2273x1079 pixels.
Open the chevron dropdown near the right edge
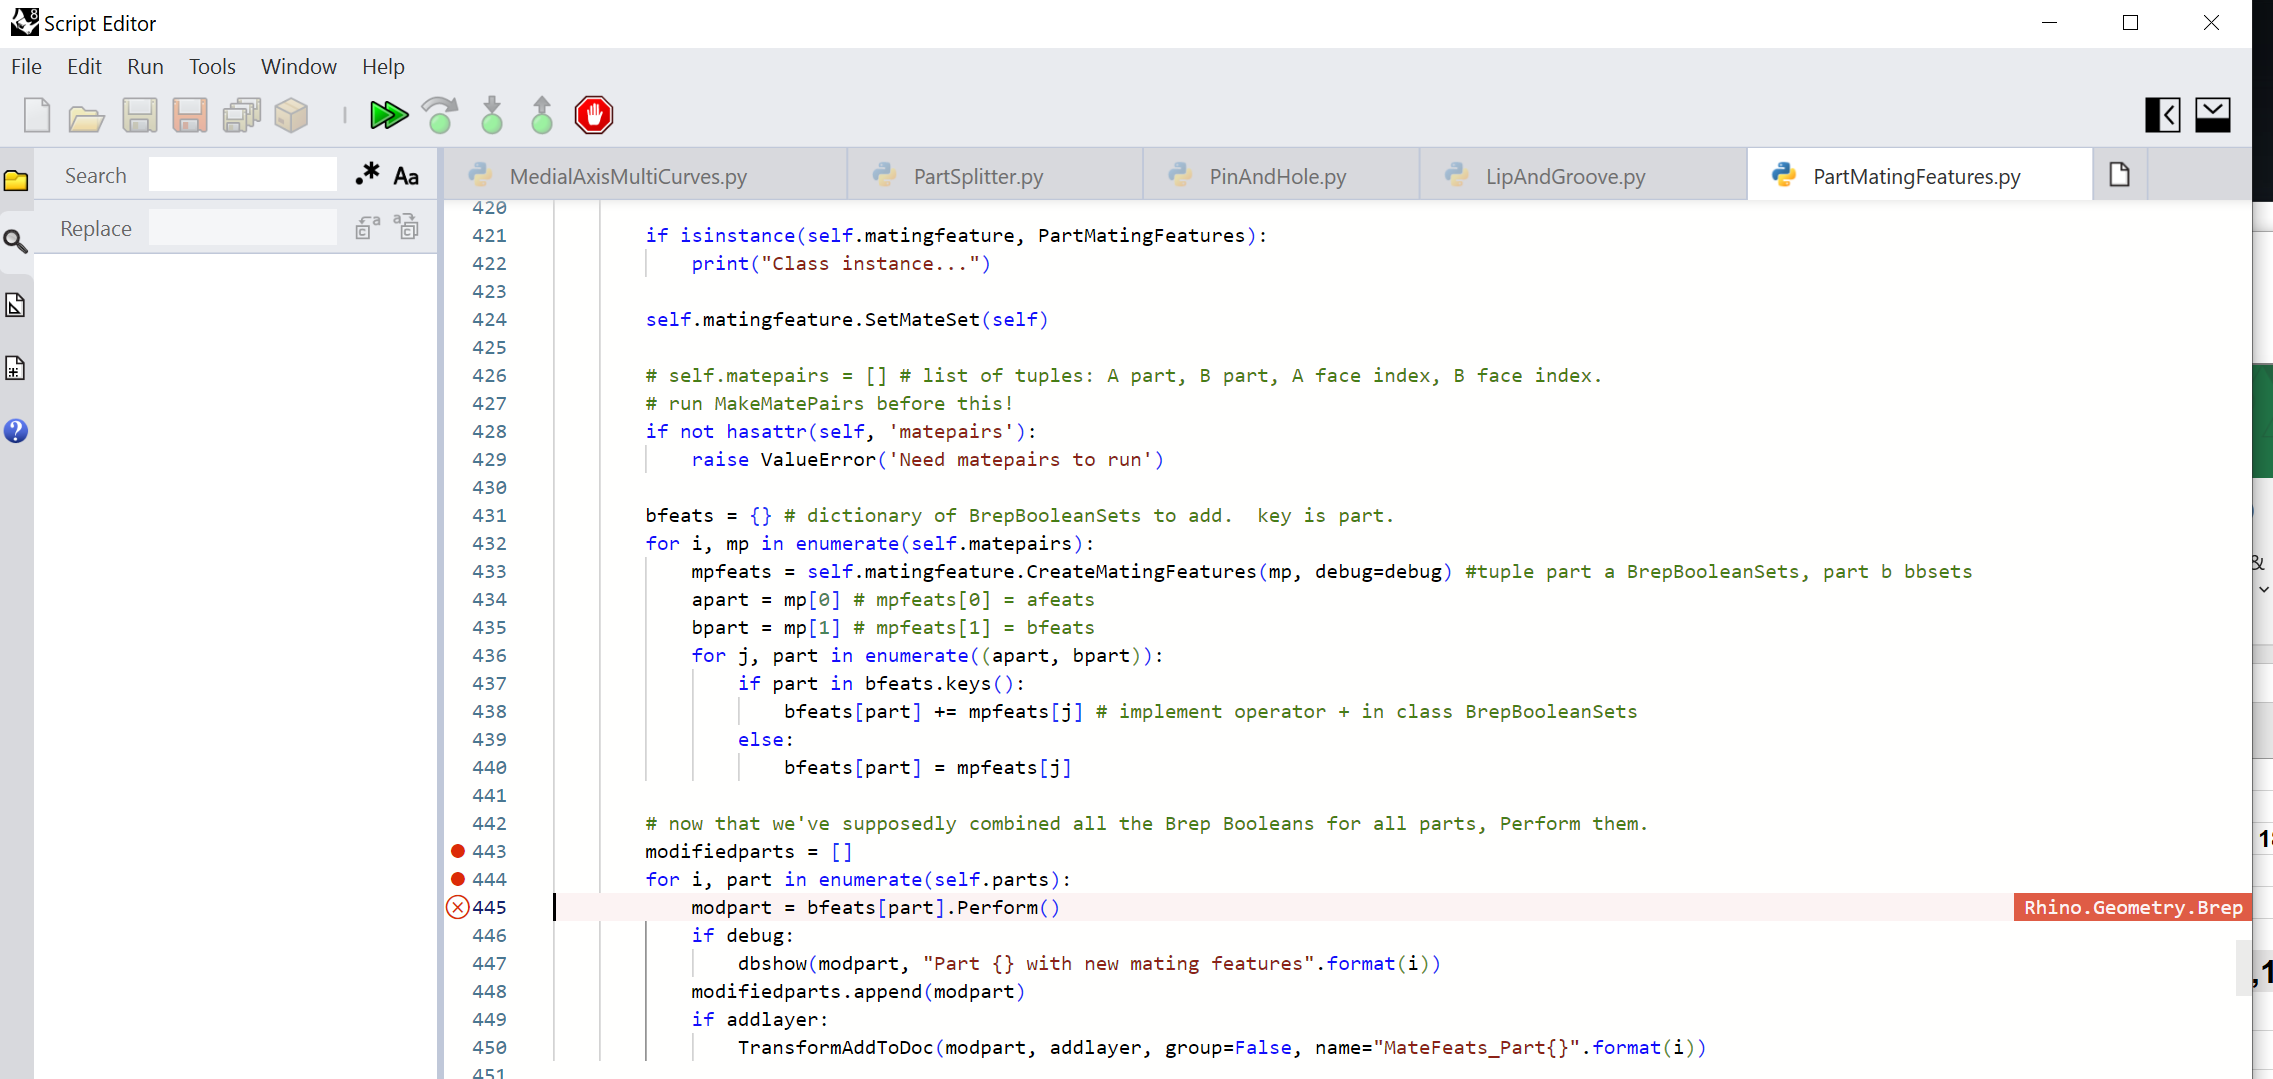click(2263, 589)
